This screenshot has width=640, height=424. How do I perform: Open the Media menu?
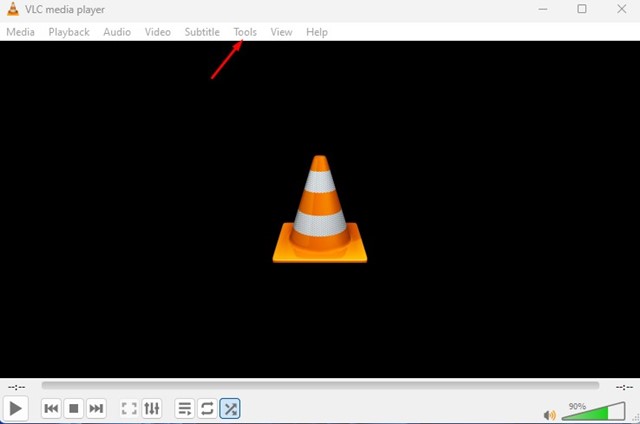(x=20, y=32)
